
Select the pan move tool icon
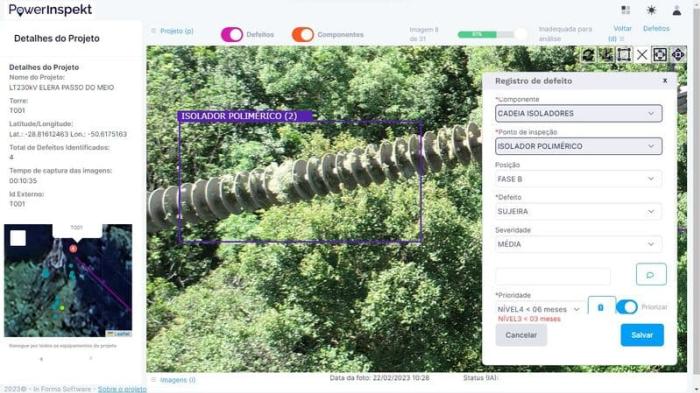[678, 54]
